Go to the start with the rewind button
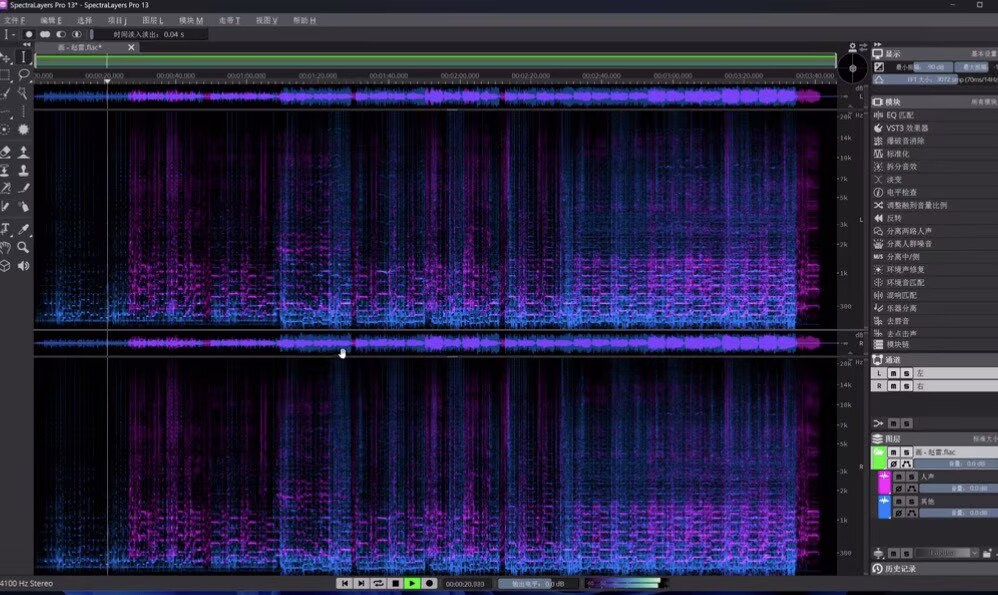Viewport: 998px width, 595px height. 344,583
